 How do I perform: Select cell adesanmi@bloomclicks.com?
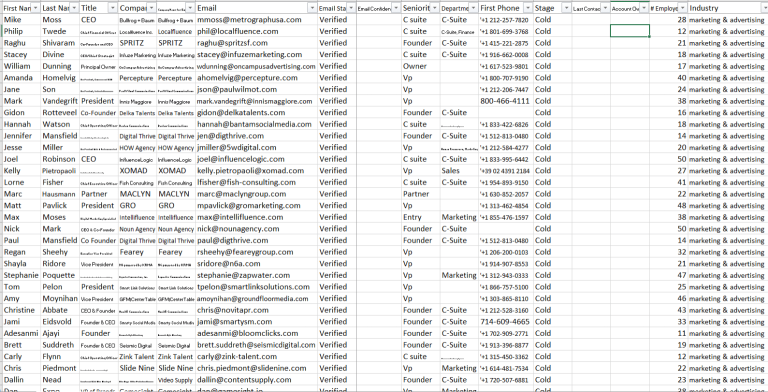[x=257, y=333]
